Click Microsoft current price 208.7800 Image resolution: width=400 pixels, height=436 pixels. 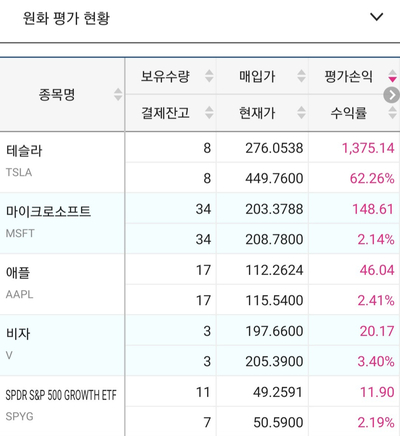274,239
